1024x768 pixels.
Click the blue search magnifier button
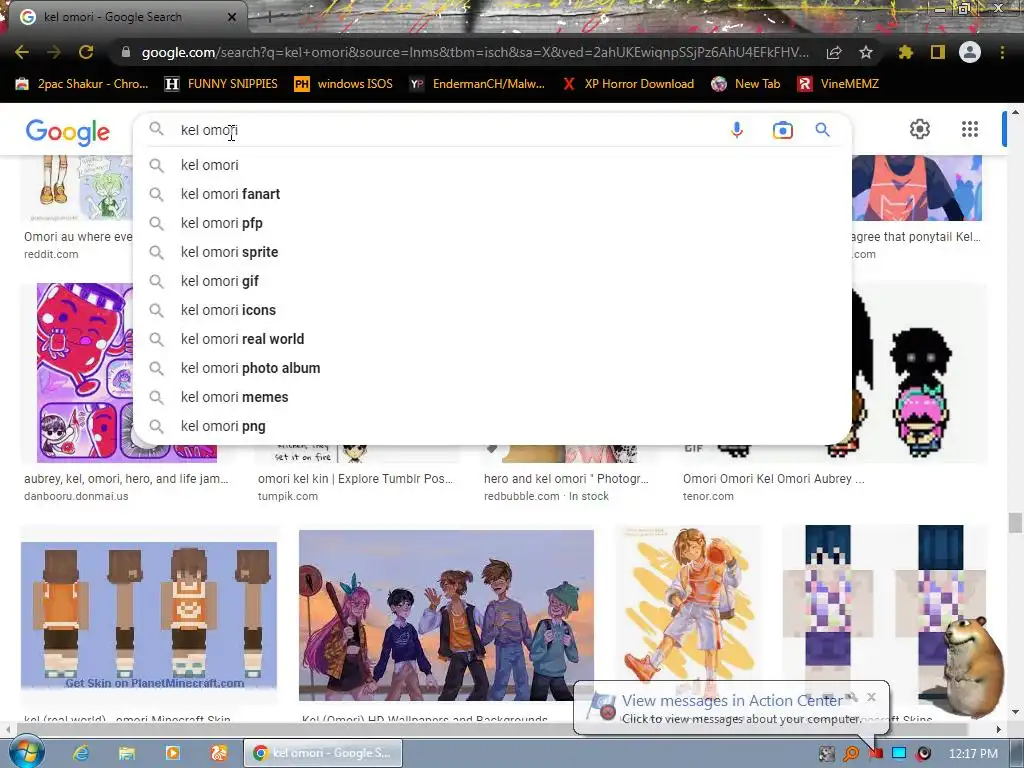point(822,130)
